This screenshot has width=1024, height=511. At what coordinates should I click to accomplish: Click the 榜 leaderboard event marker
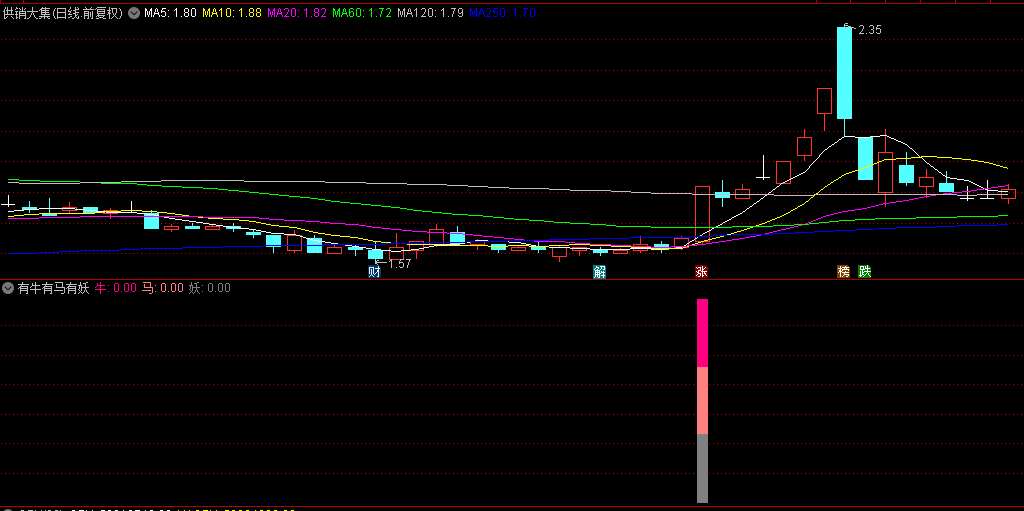click(844, 272)
